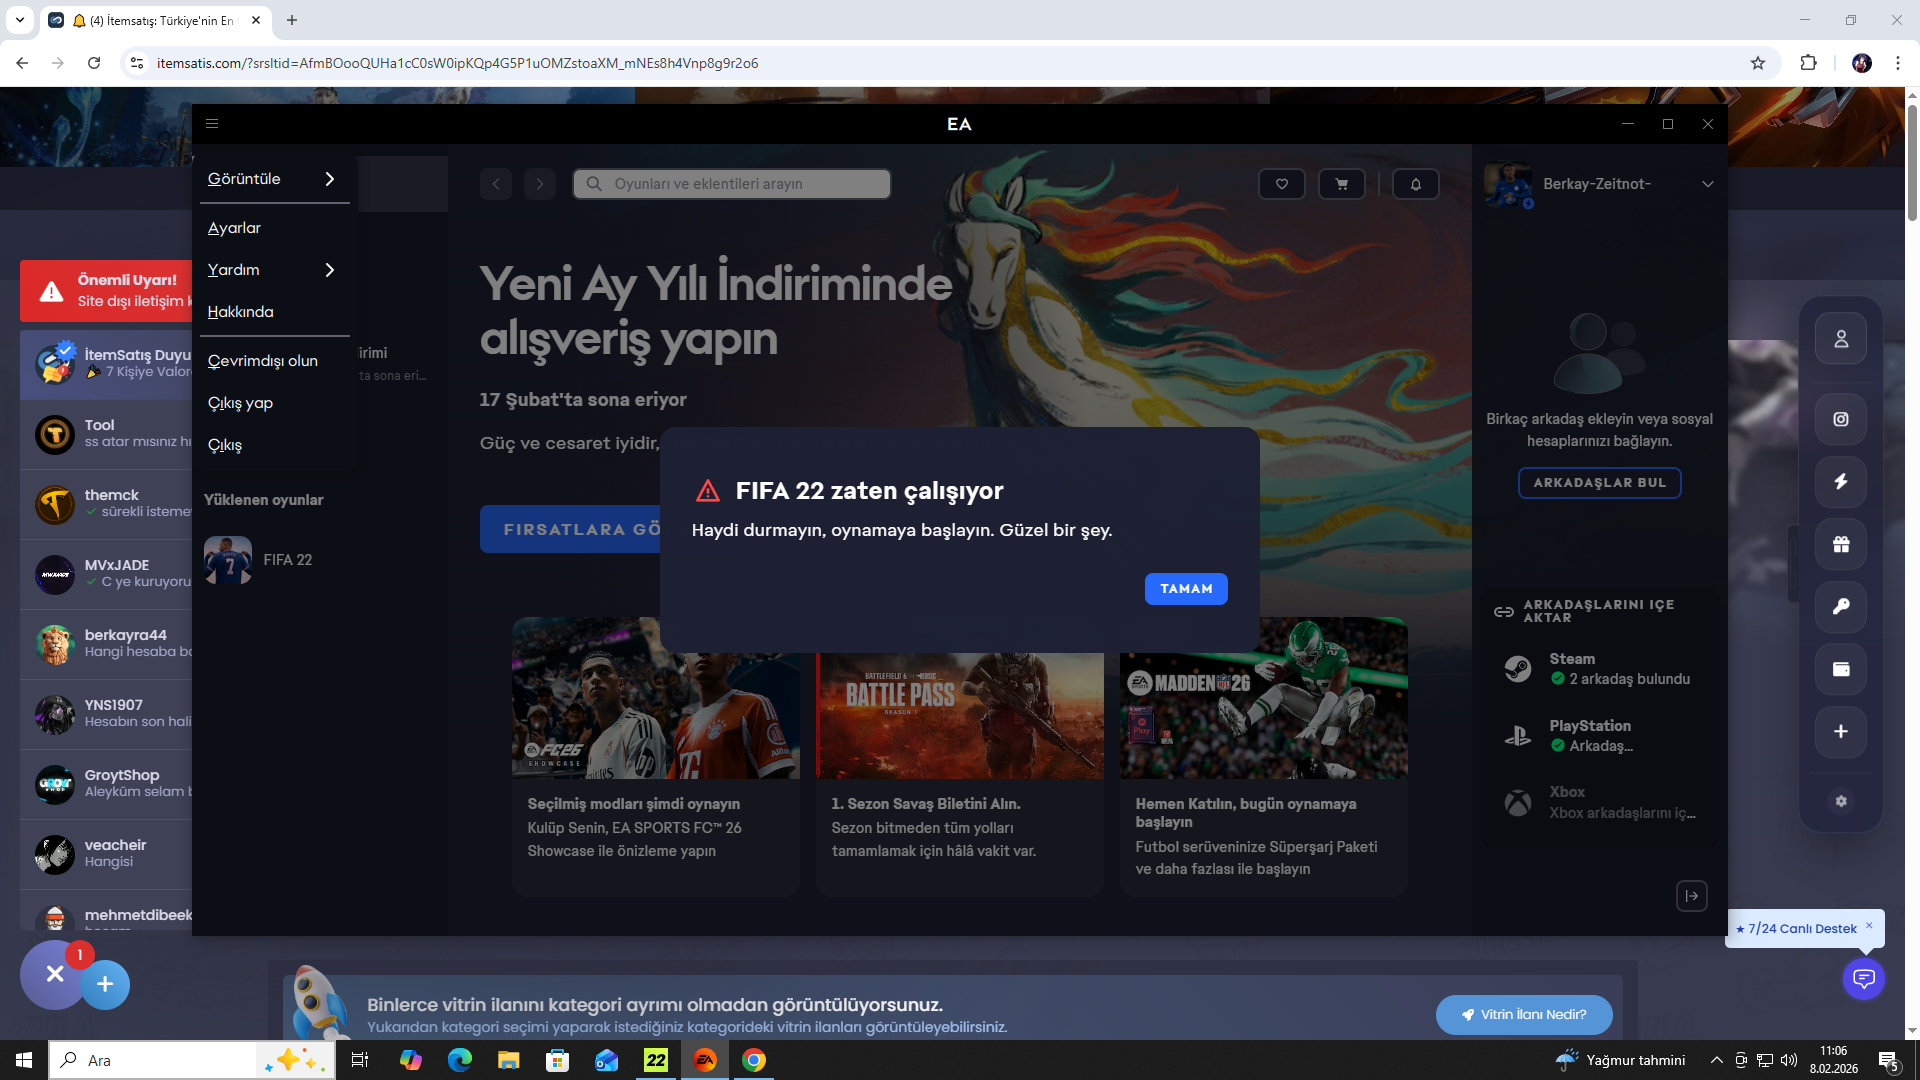The width and height of the screenshot is (1920, 1080).
Task: Open the EA app from the taskbar
Action: click(705, 1060)
